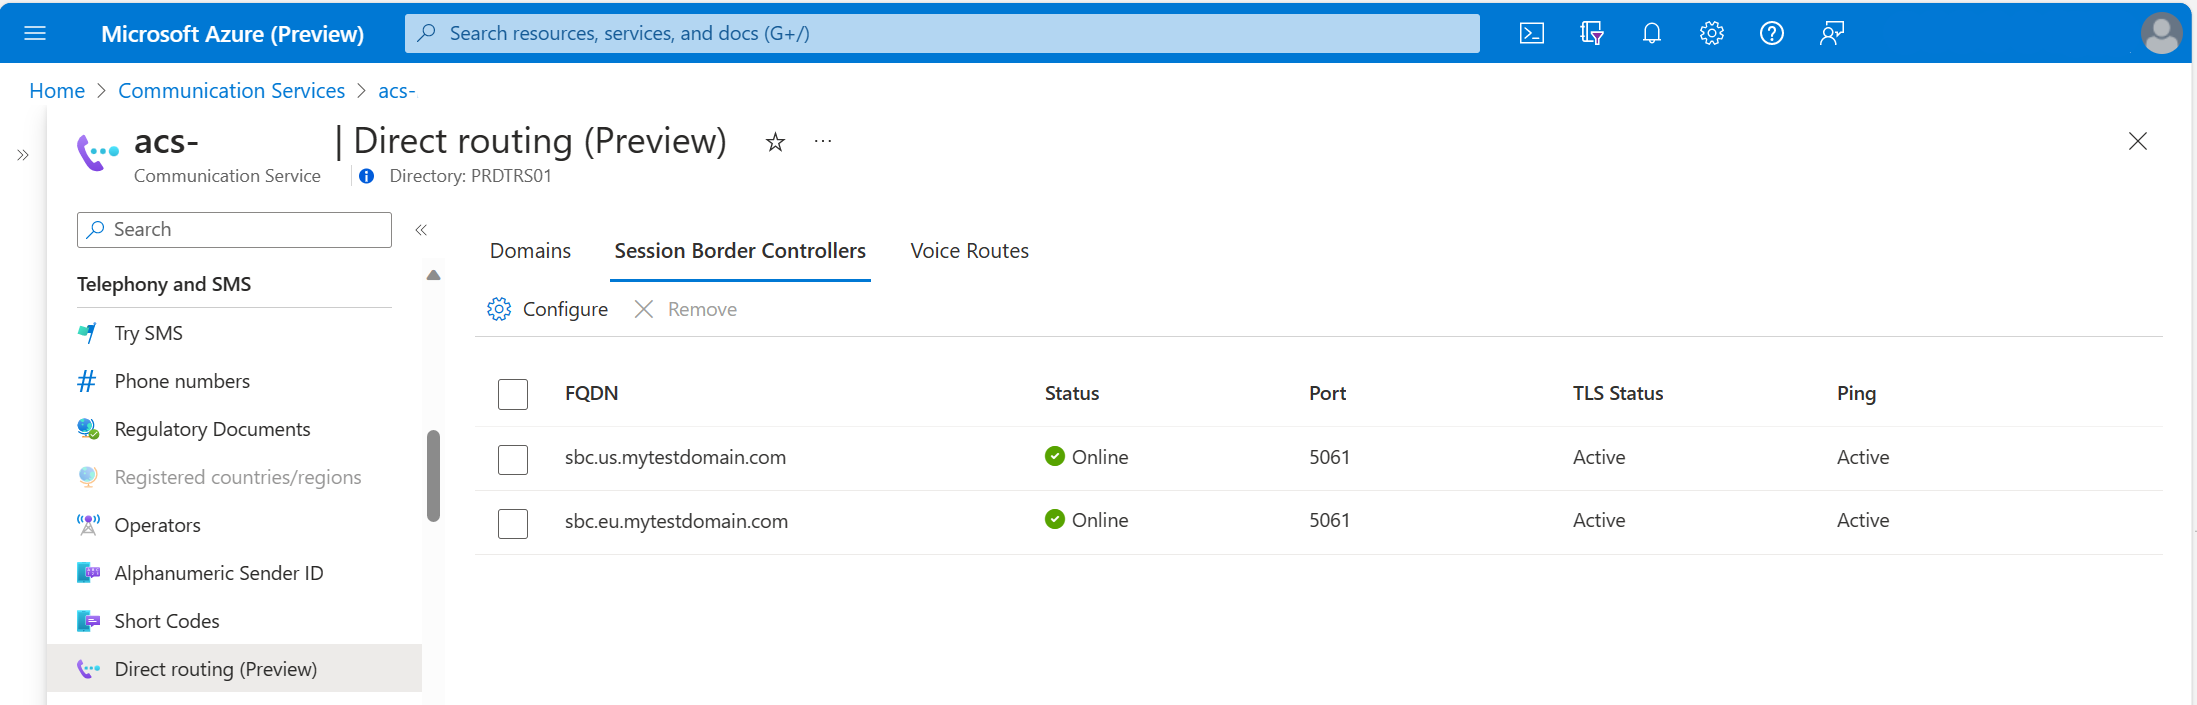Select Direct routing (Preview) menu item

coord(234,668)
